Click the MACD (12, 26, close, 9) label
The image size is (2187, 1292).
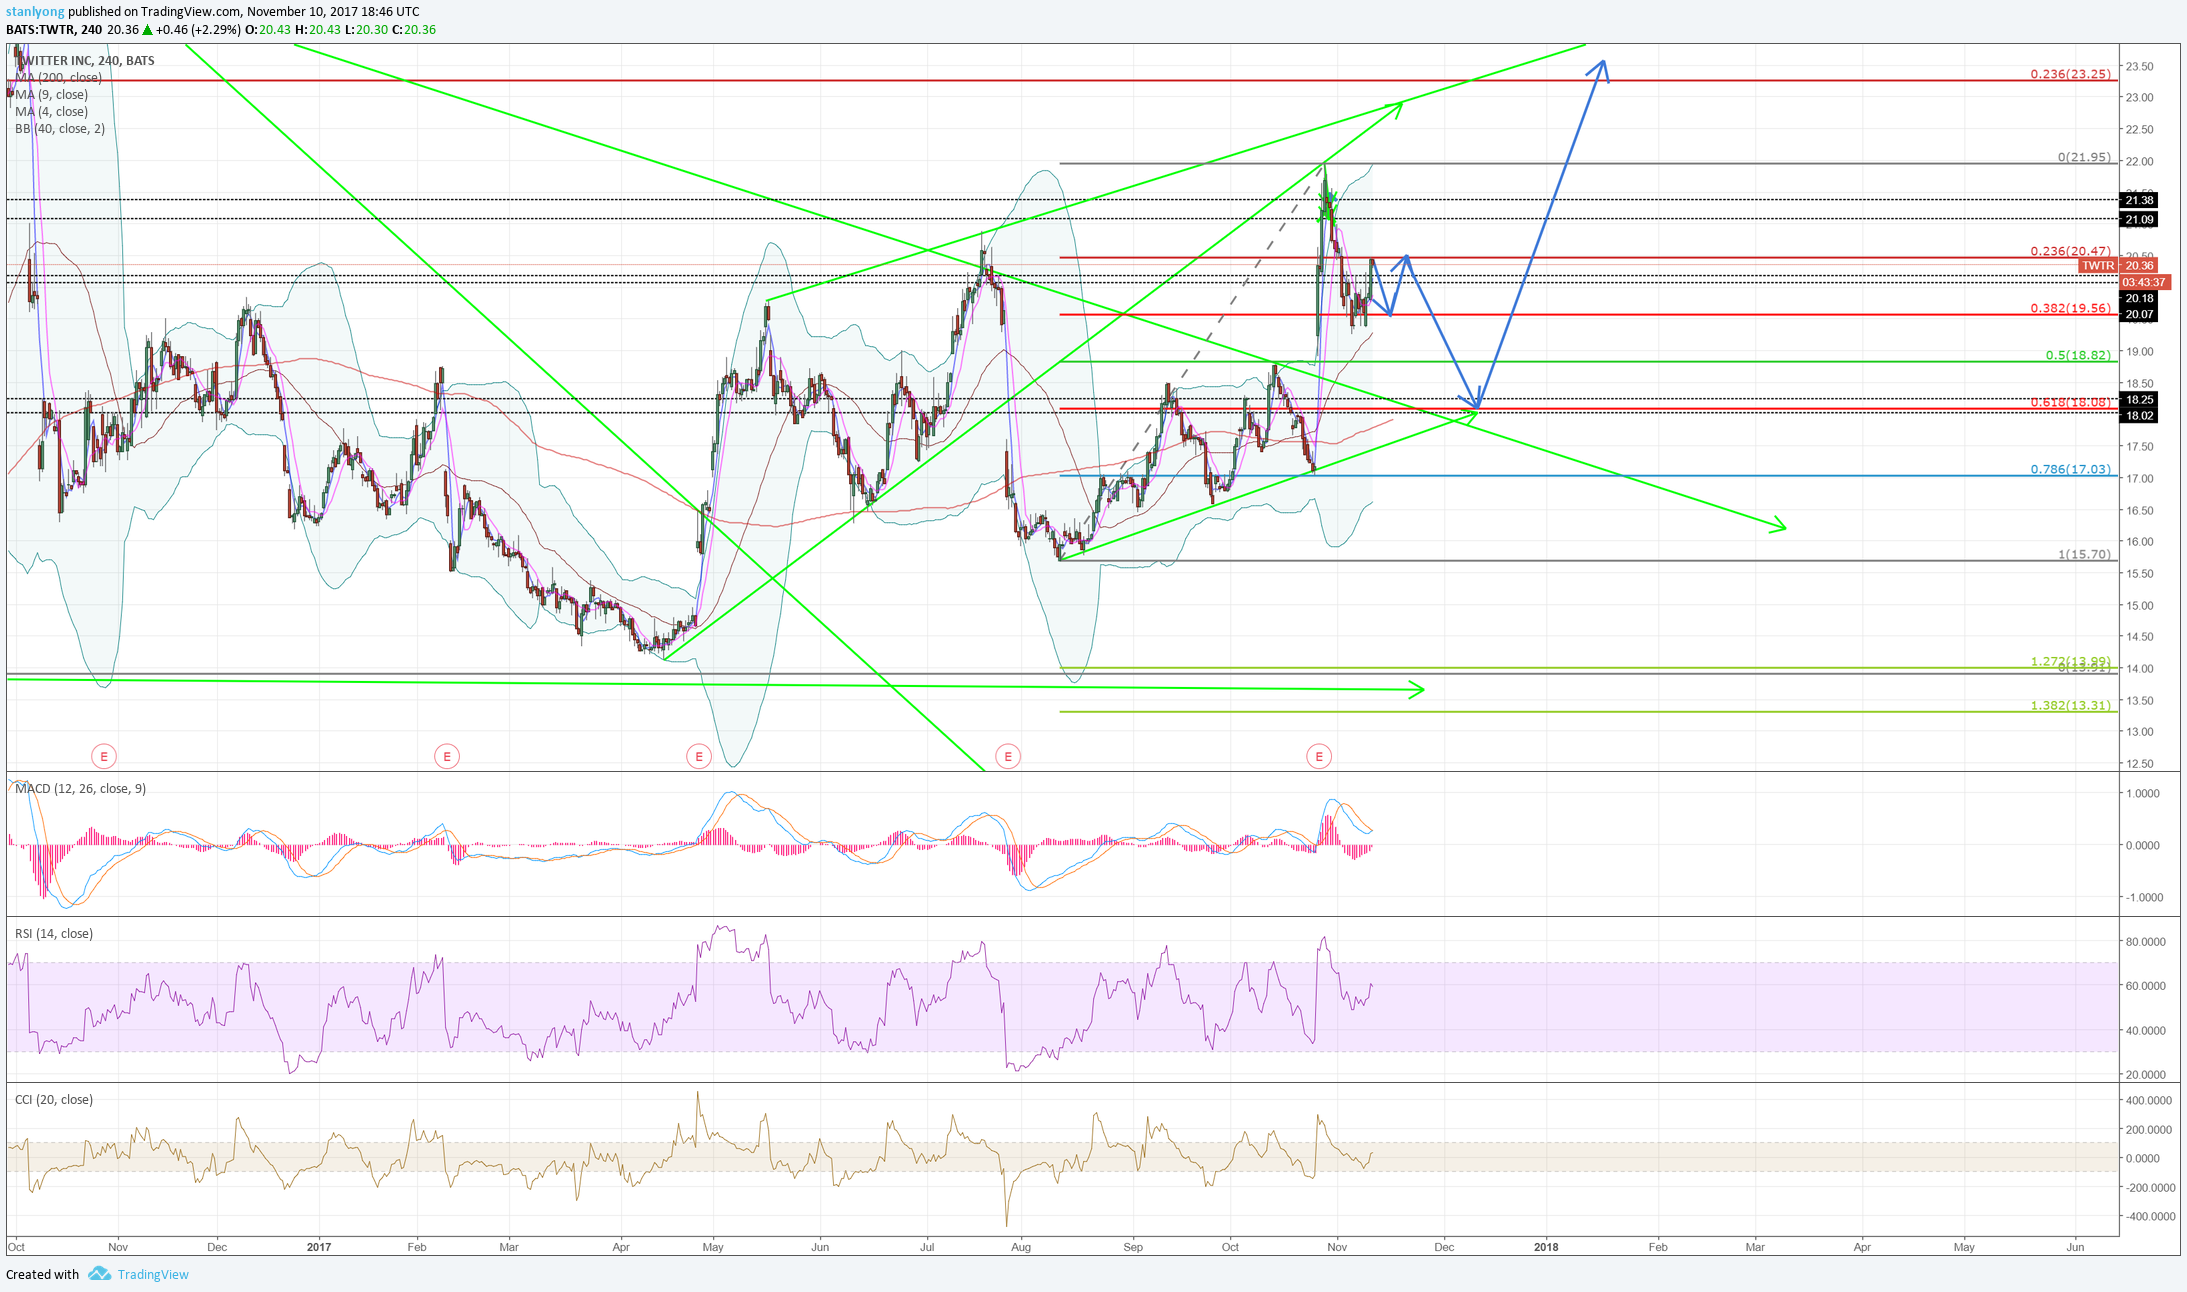[80, 788]
